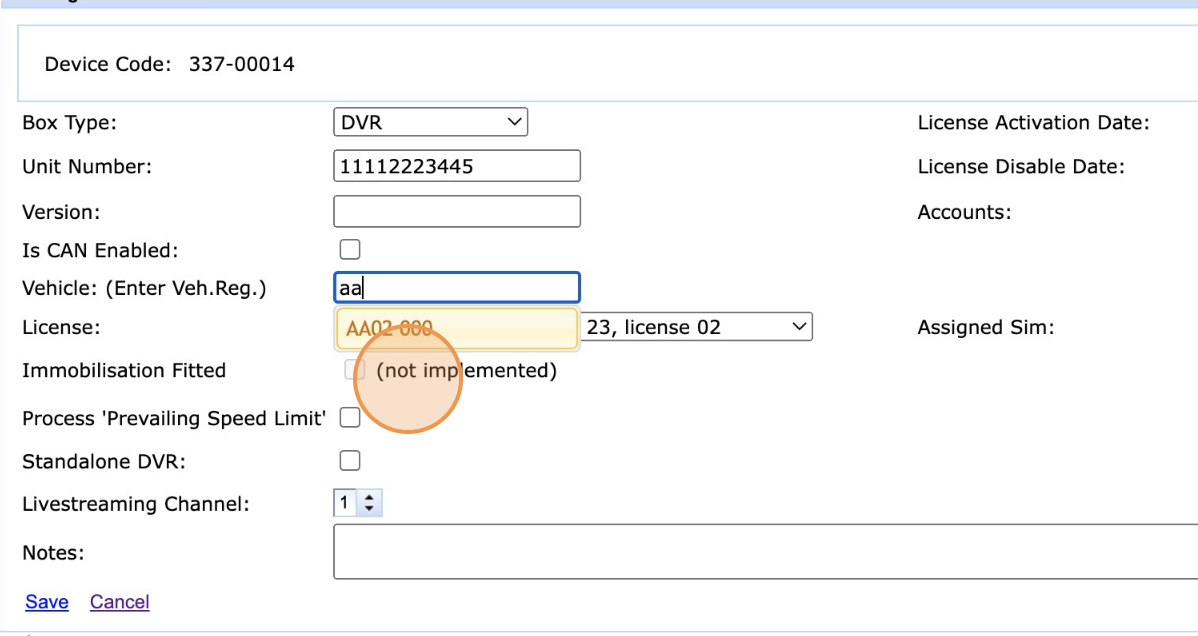Select the AA02 000 autocomplete suggestion
This screenshot has width=1198, height=636.
pyautogui.click(x=456, y=328)
